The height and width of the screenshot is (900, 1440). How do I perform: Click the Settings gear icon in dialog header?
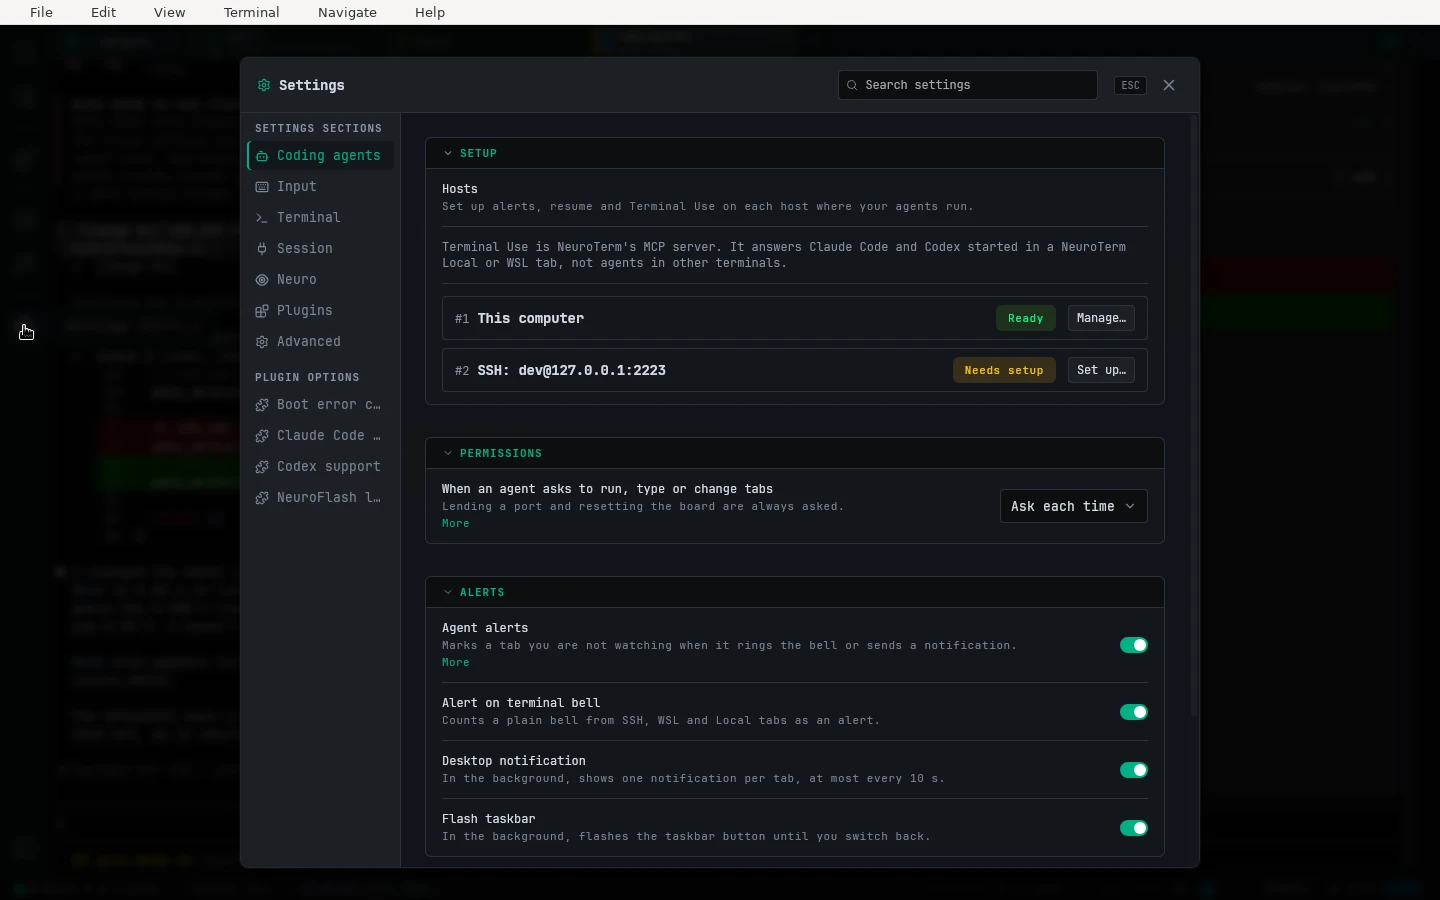coord(264,85)
